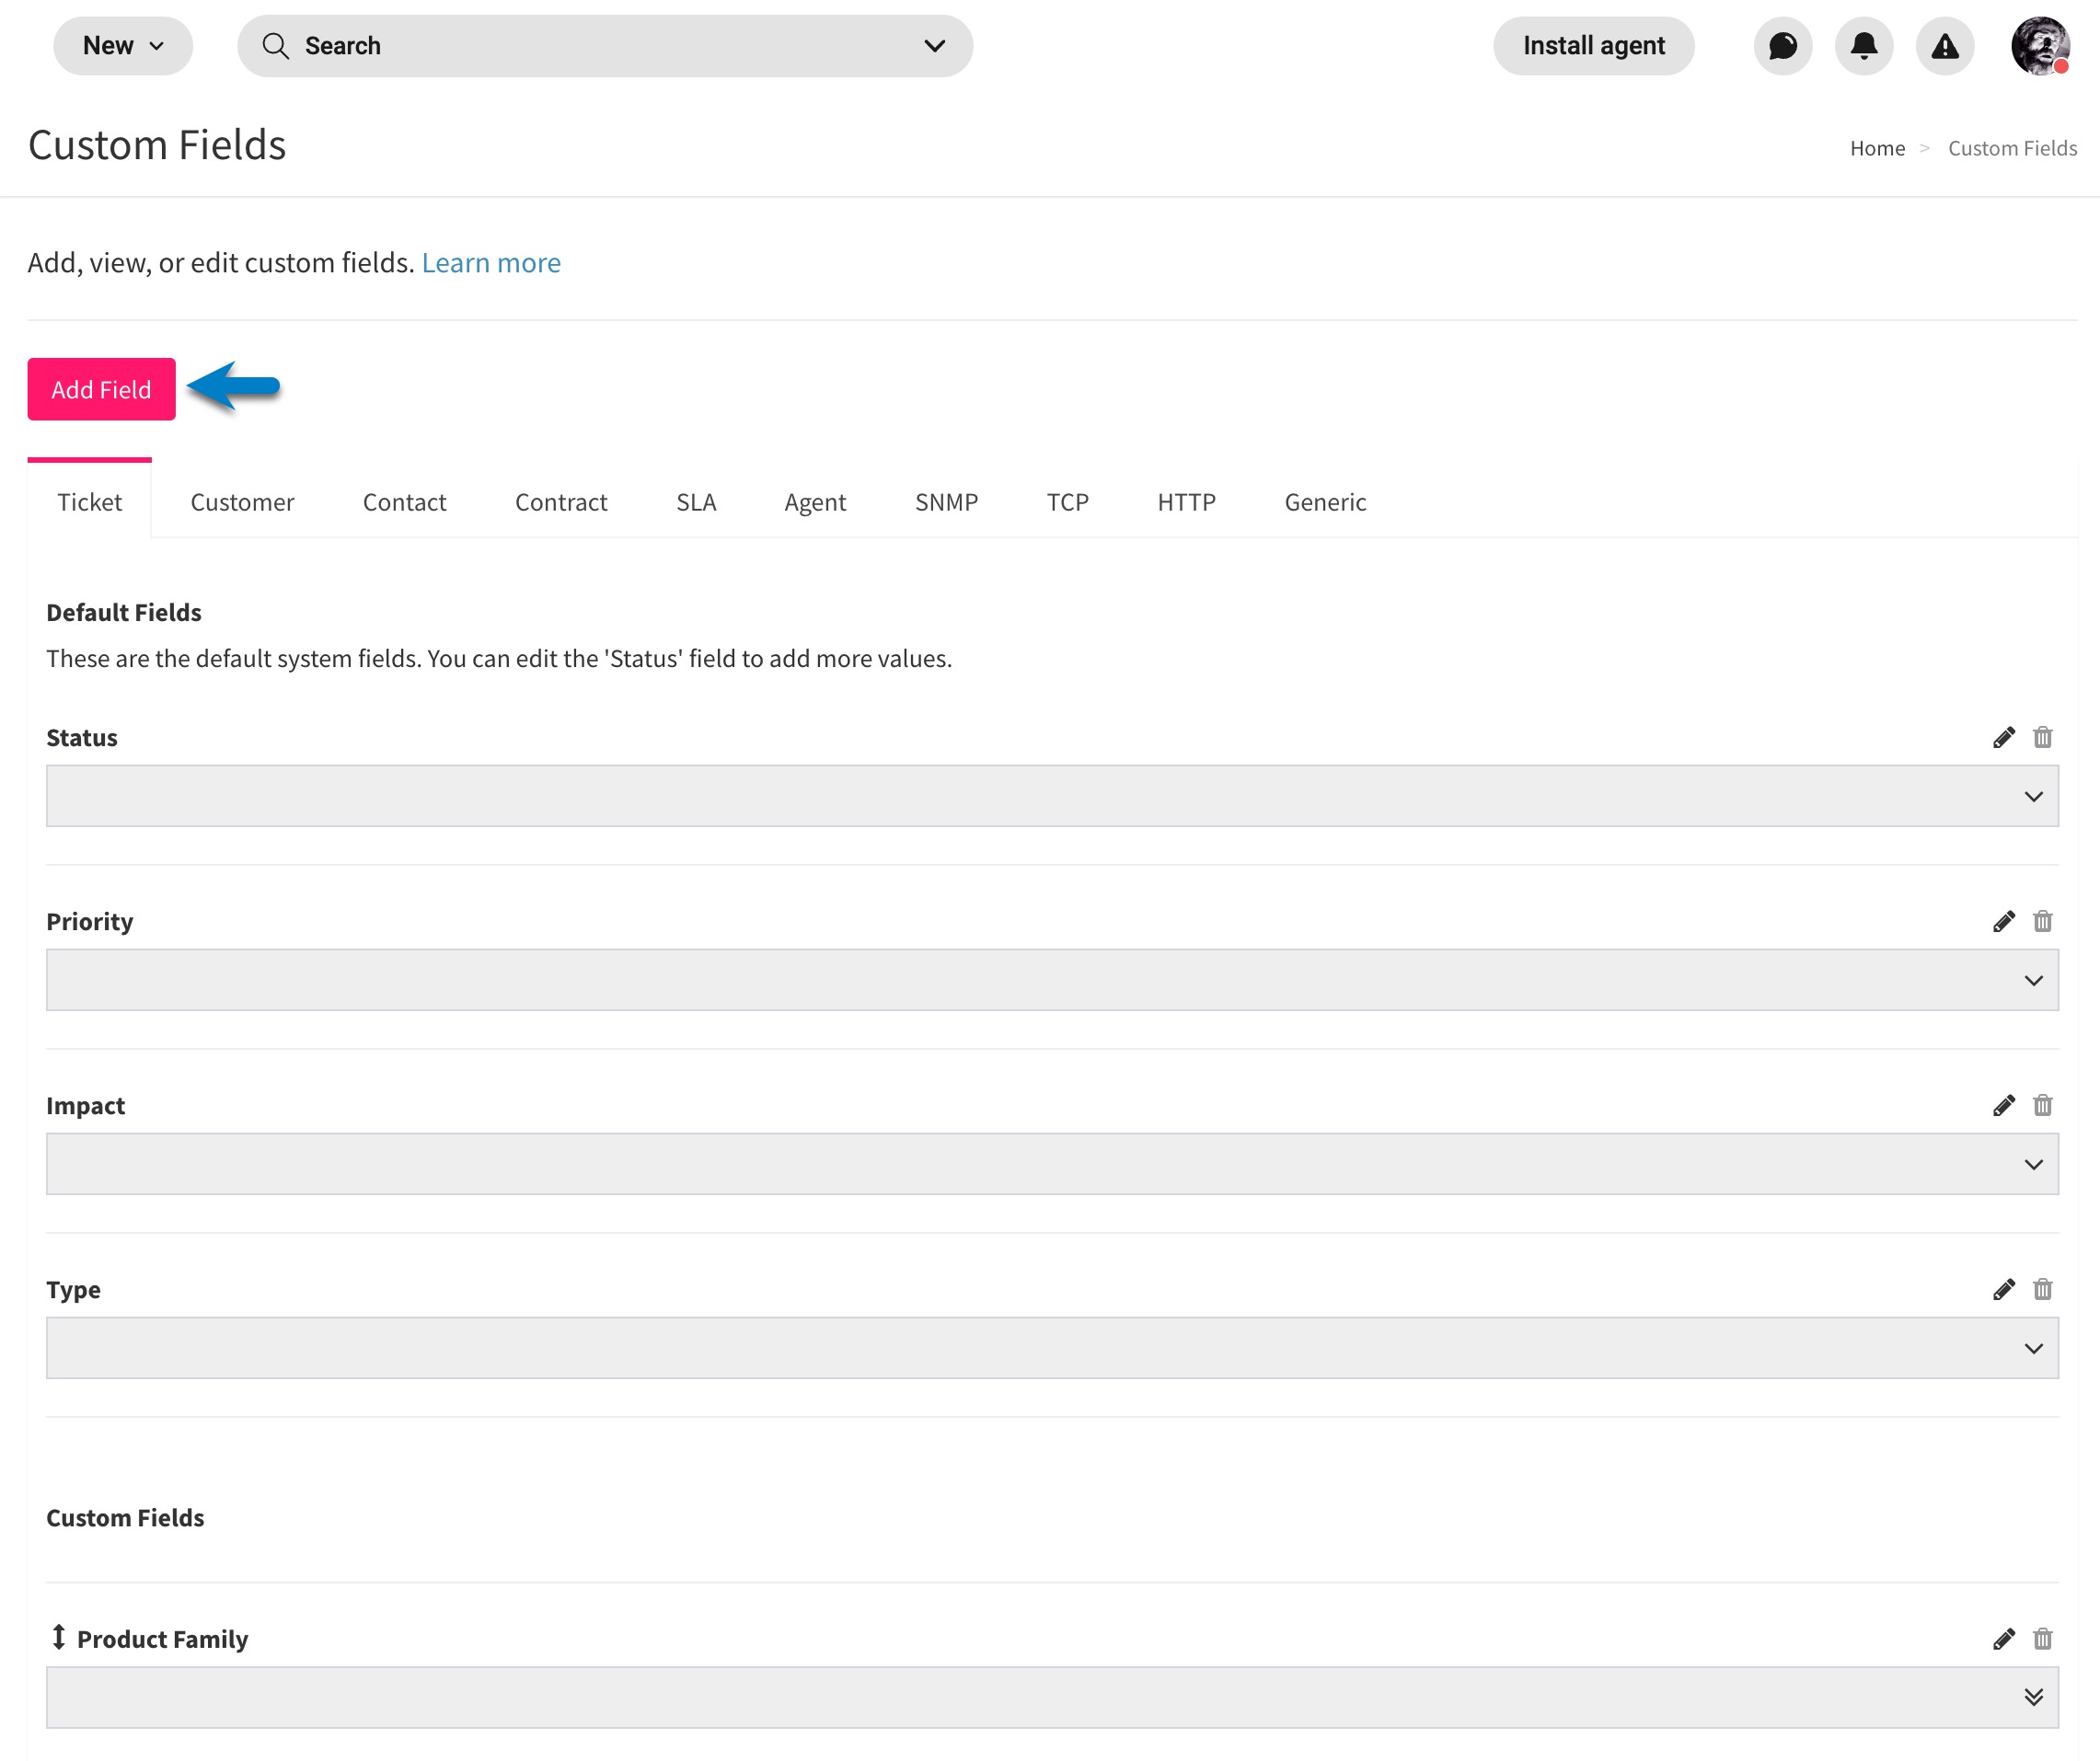Viewport: 2100px width, 1761px height.
Task: Click the reorder arrows beside Product Family
Action: (x=57, y=1638)
